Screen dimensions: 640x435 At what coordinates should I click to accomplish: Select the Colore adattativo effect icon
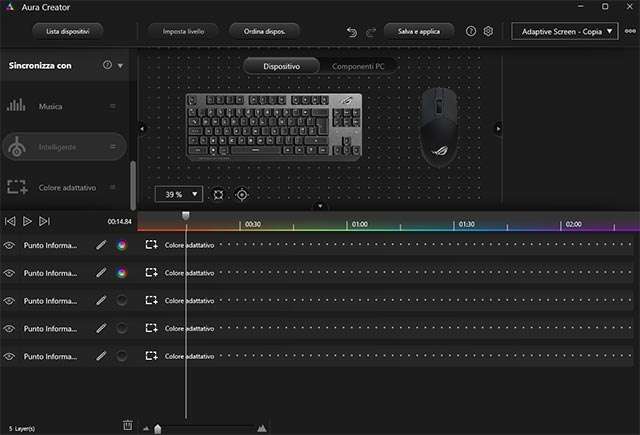[x=17, y=187]
